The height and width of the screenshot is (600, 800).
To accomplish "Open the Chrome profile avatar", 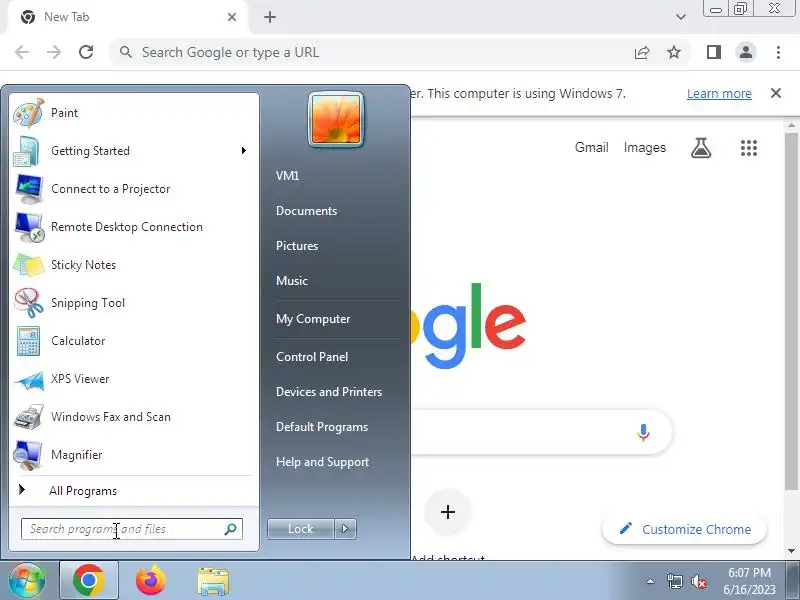I will click(746, 52).
